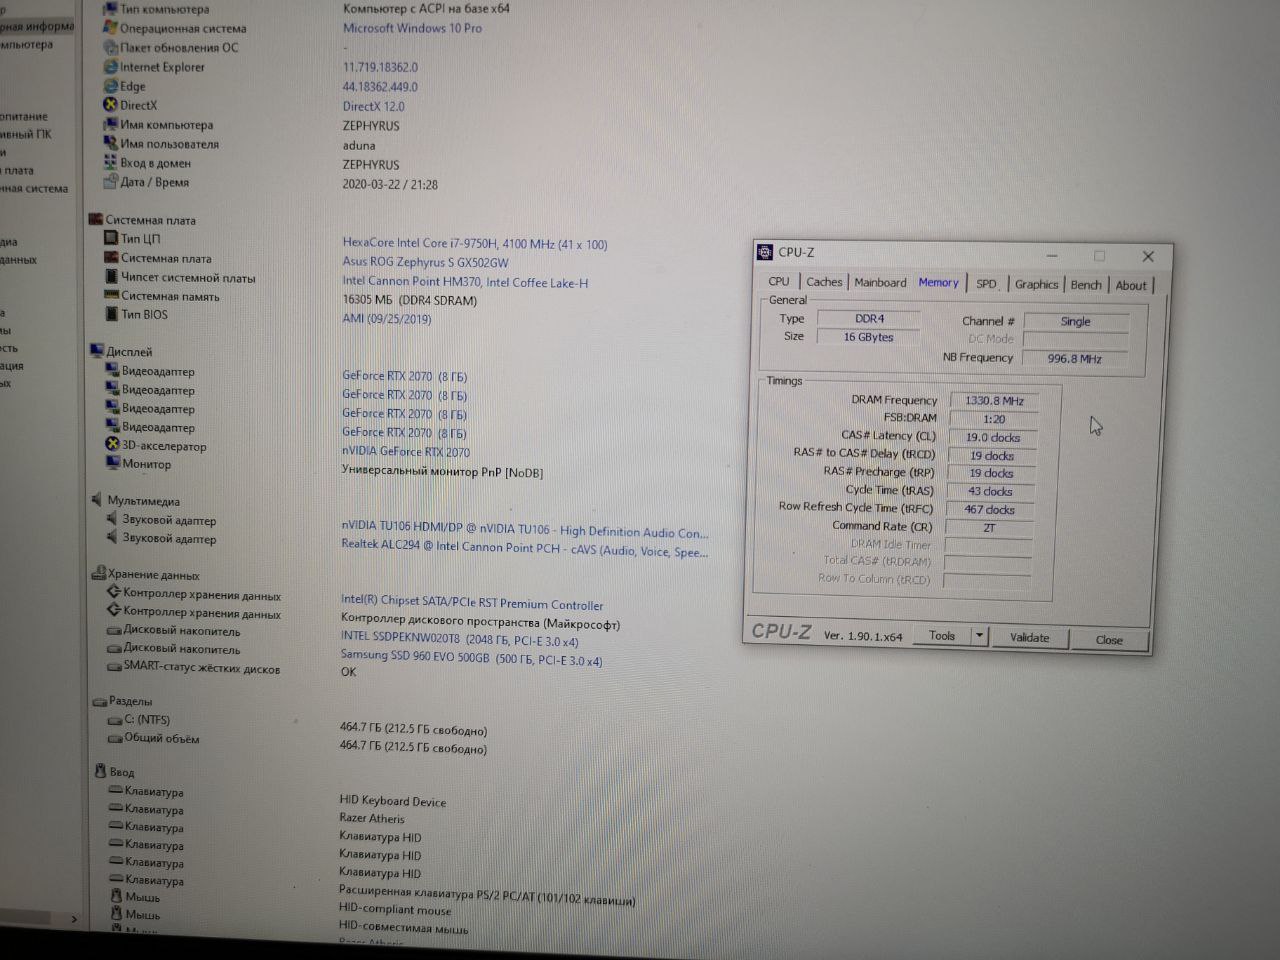This screenshot has width=1280, height=960.
Task: Click the 3D-акселератор icon
Action: point(113,444)
